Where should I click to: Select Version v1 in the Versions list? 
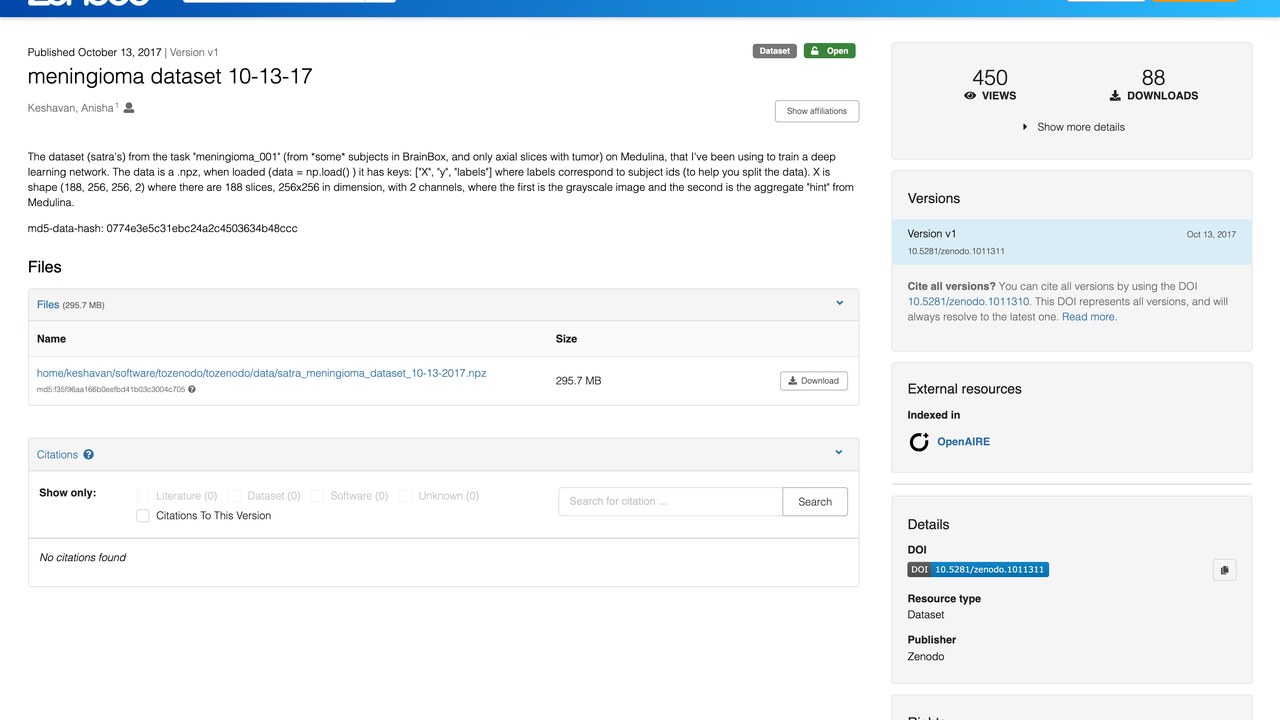coord(1072,242)
